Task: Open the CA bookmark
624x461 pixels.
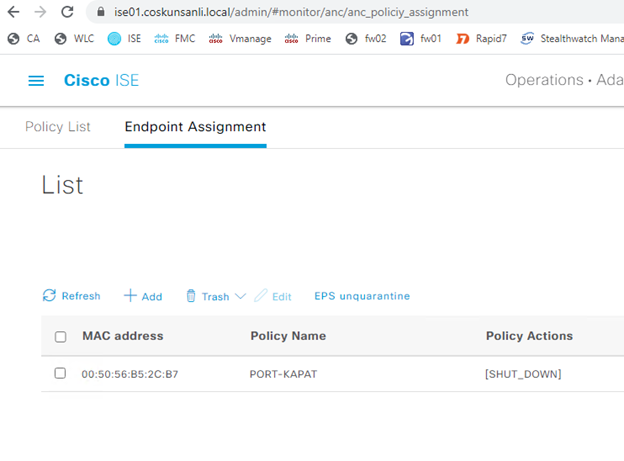Action: click(x=24, y=39)
